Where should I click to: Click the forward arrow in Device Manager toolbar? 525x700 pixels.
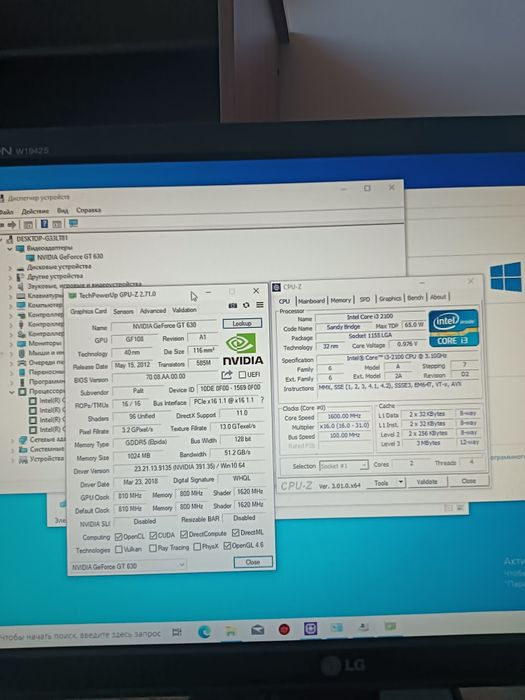[x=12, y=225]
